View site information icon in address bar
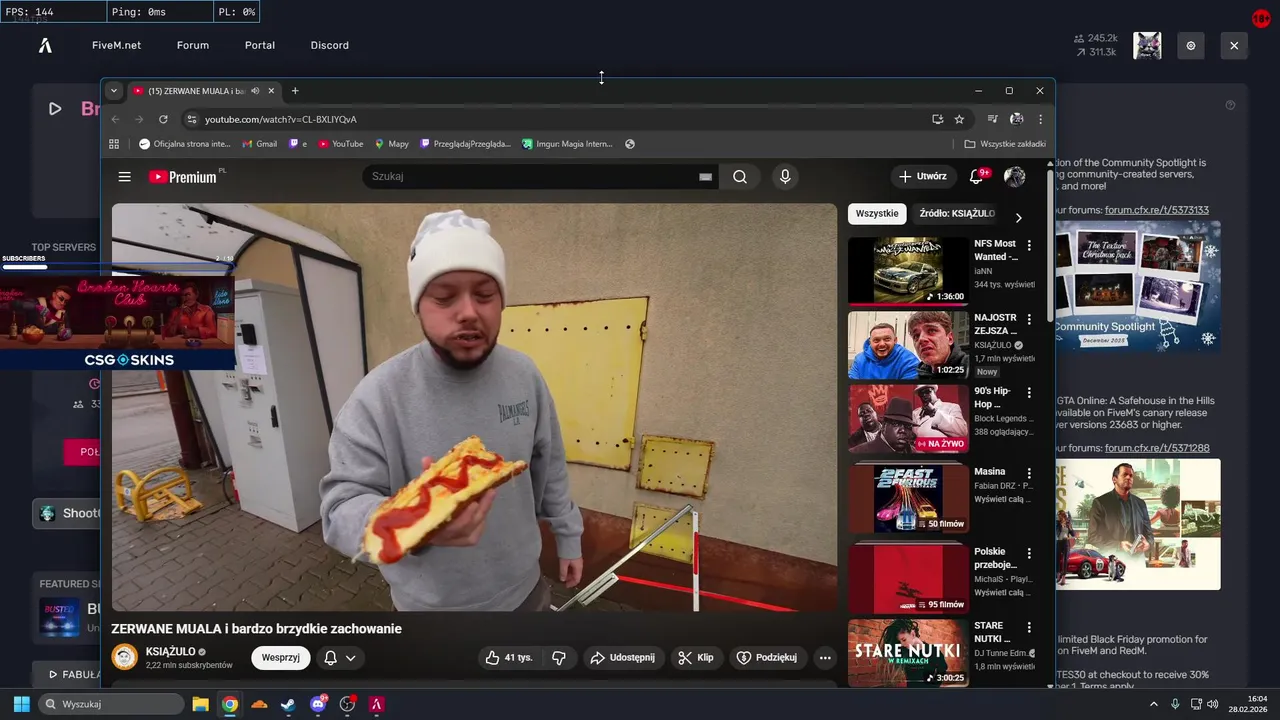This screenshot has width=1280, height=720. [192, 119]
